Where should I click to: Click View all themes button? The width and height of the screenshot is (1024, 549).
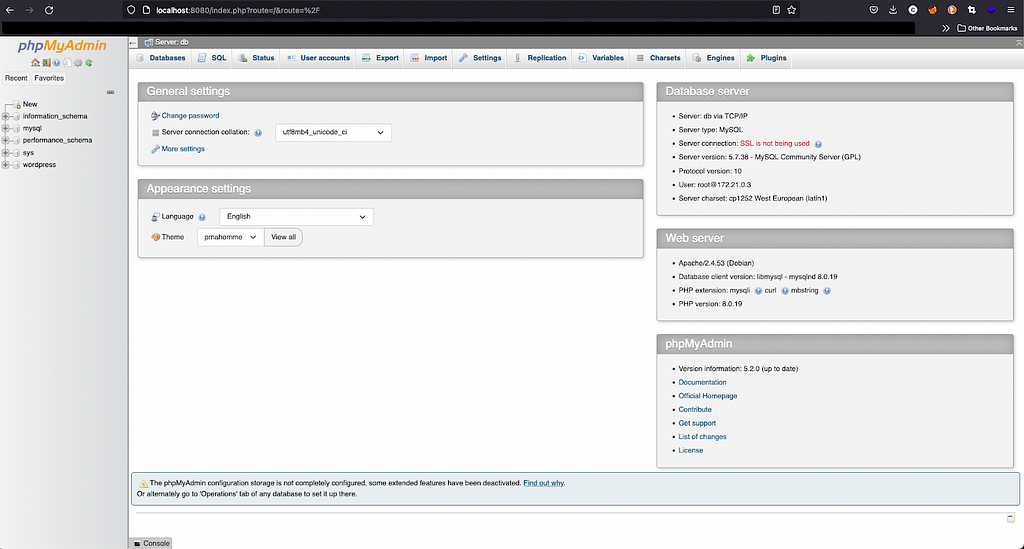[x=283, y=237]
